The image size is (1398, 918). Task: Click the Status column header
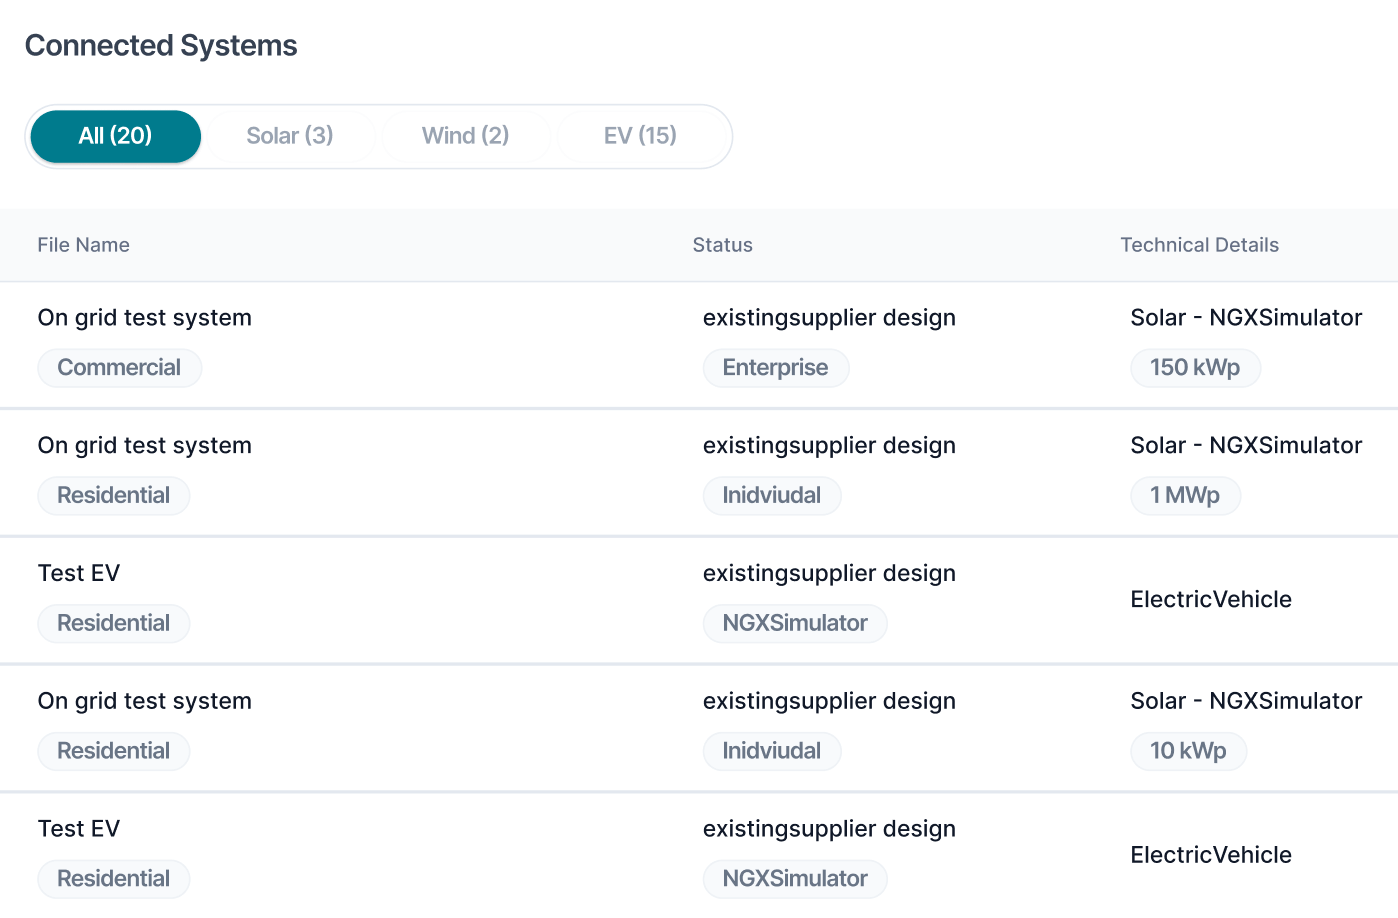pos(722,245)
